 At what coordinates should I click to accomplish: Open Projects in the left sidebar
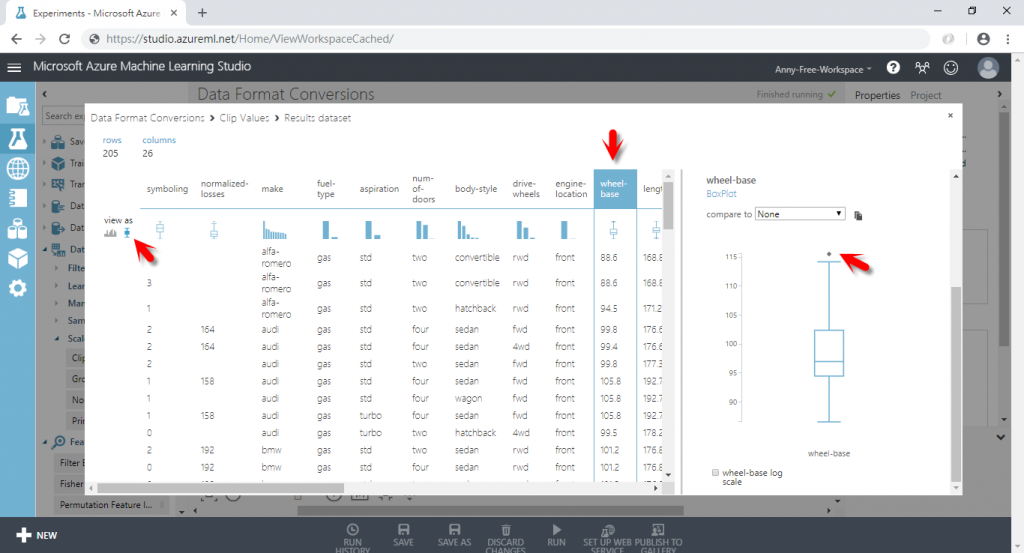tap(18, 106)
